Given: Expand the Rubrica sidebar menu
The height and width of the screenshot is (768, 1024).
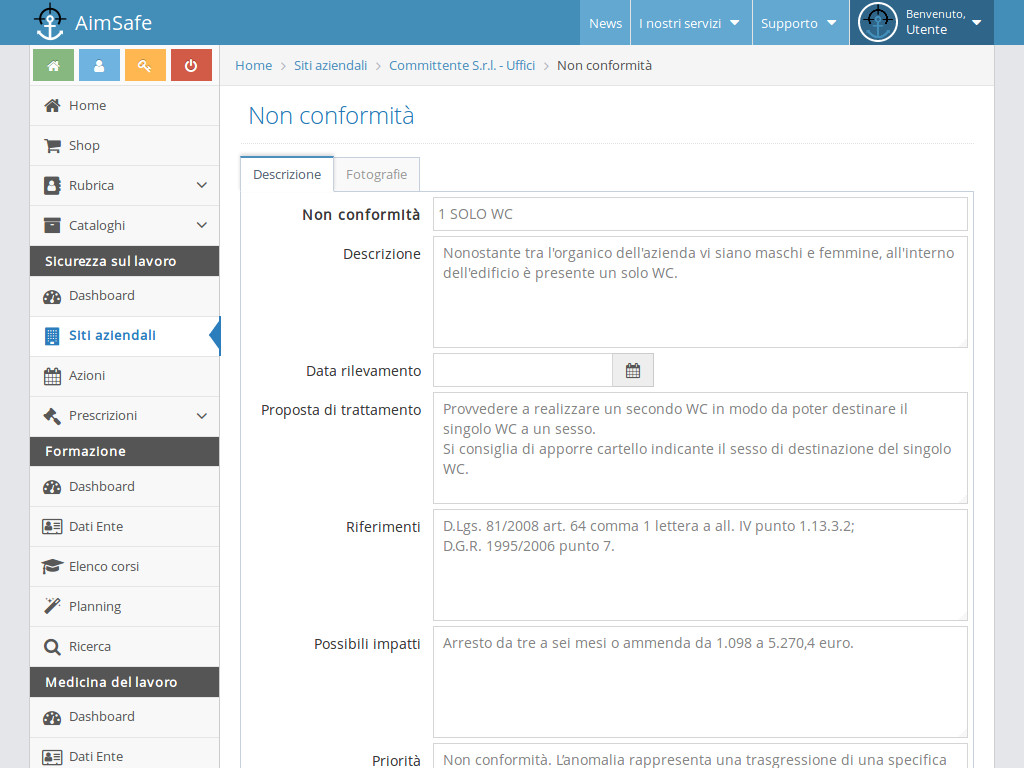Looking at the screenshot, I should [124, 186].
